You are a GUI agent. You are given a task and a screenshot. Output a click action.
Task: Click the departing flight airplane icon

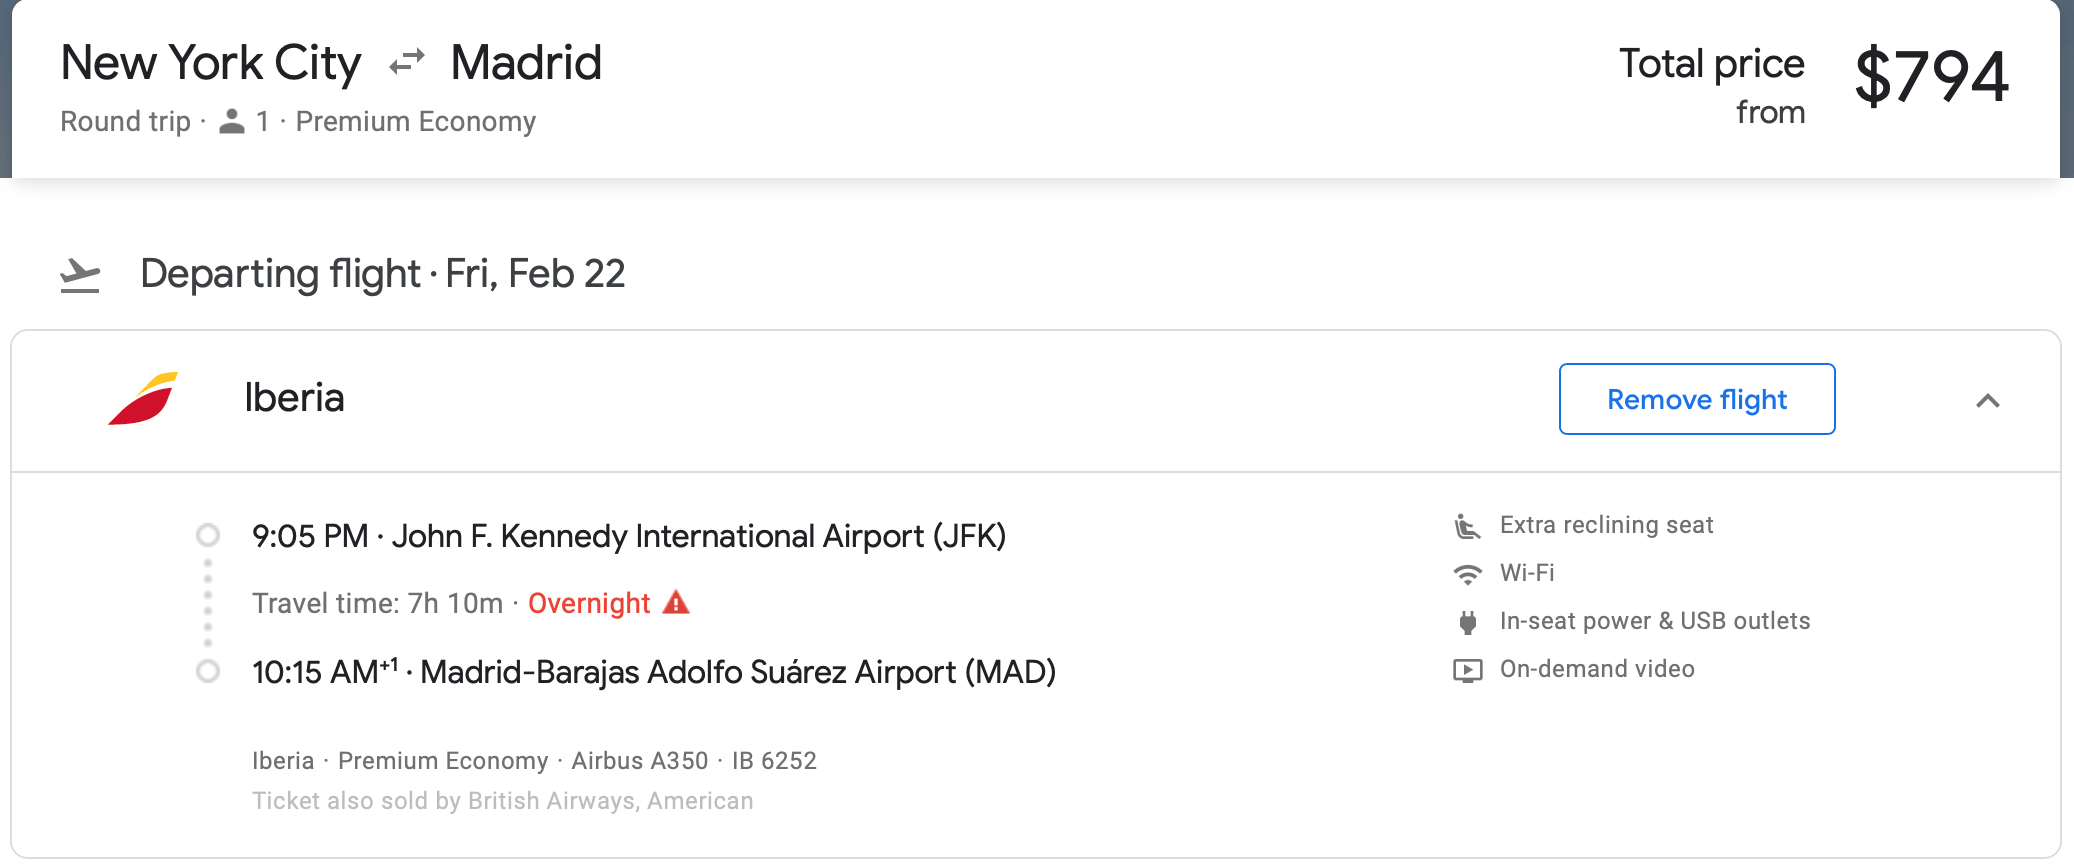click(x=80, y=273)
